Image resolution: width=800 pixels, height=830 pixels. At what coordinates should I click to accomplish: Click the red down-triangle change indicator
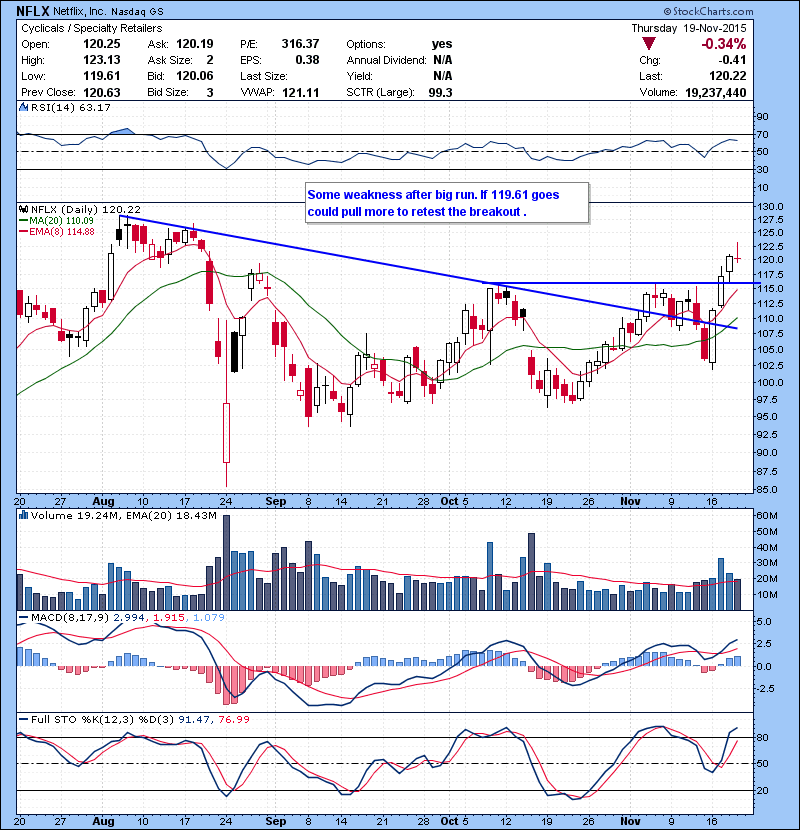point(649,43)
